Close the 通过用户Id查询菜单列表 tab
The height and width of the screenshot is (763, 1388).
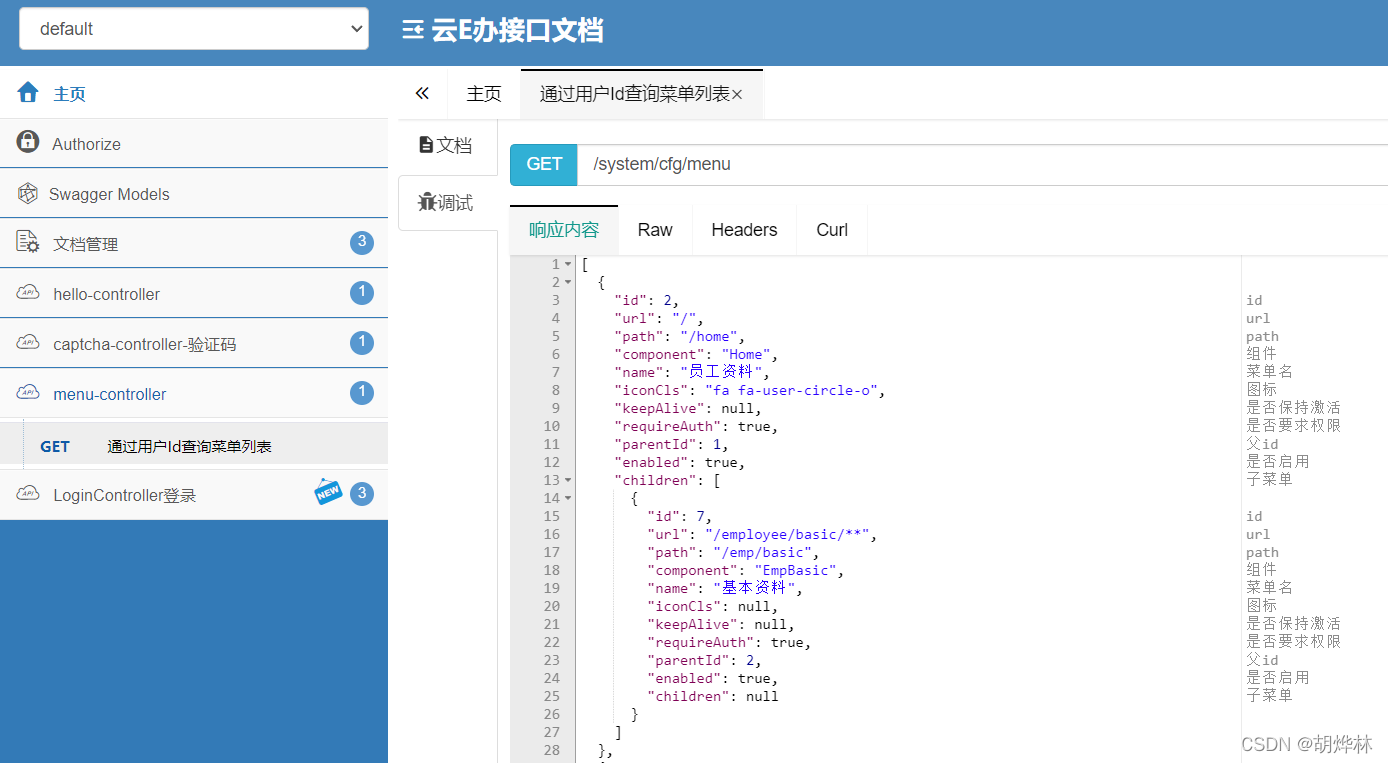(737, 95)
